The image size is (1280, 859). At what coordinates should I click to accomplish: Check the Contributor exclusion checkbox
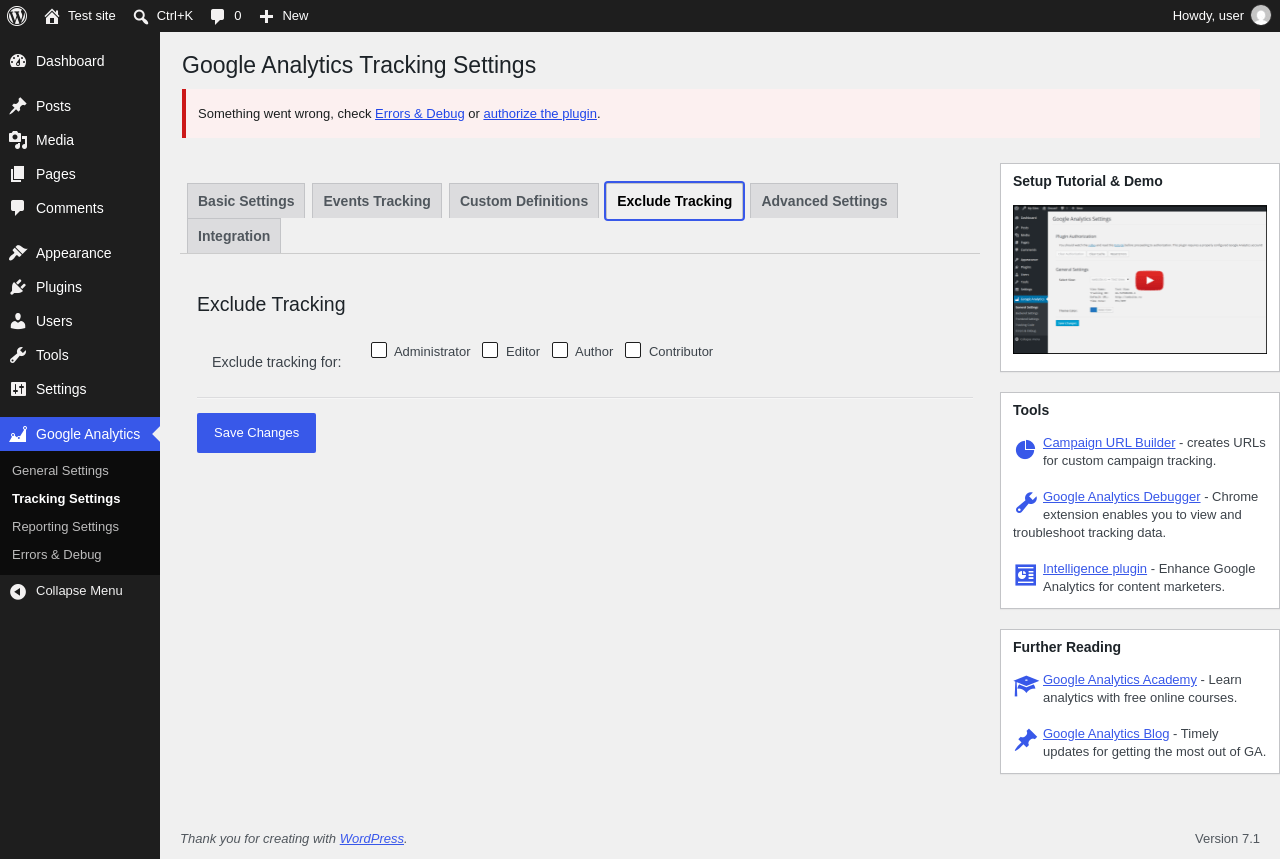point(633,350)
